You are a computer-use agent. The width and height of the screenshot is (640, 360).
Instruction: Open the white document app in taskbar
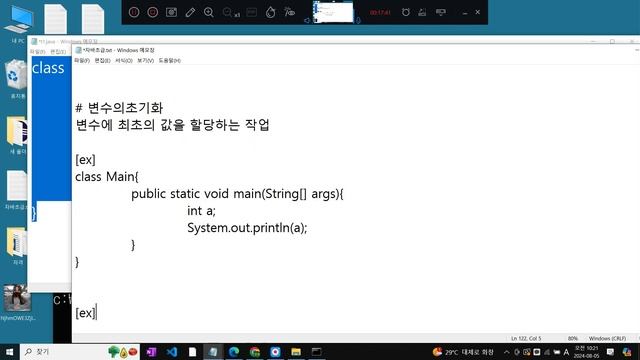click(192, 352)
